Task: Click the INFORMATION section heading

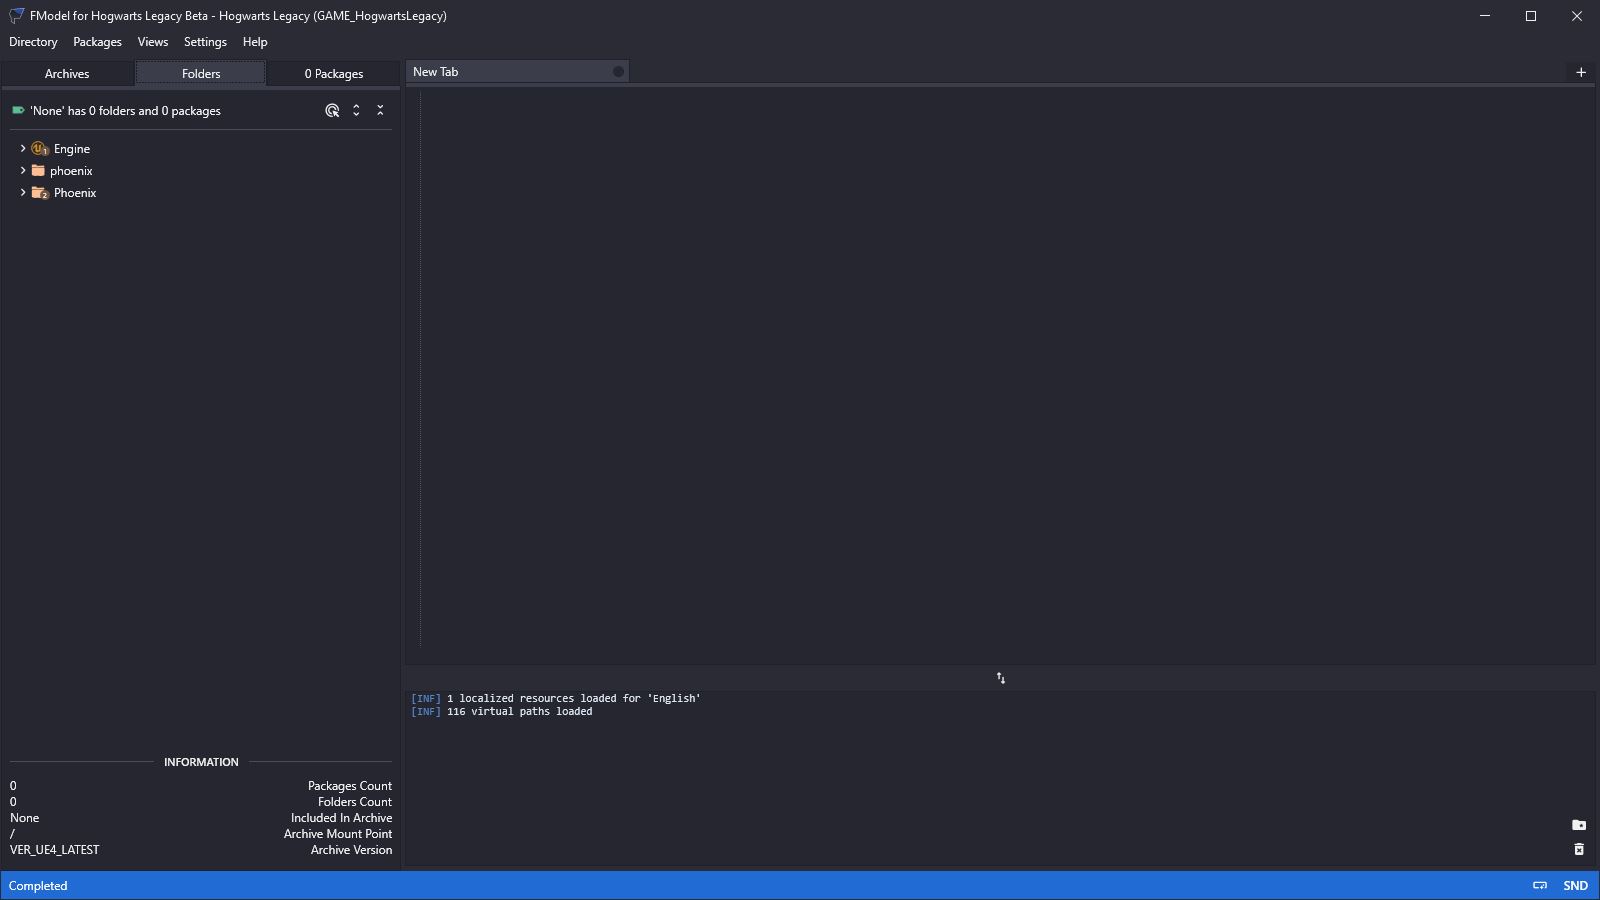Action: [x=201, y=762]
